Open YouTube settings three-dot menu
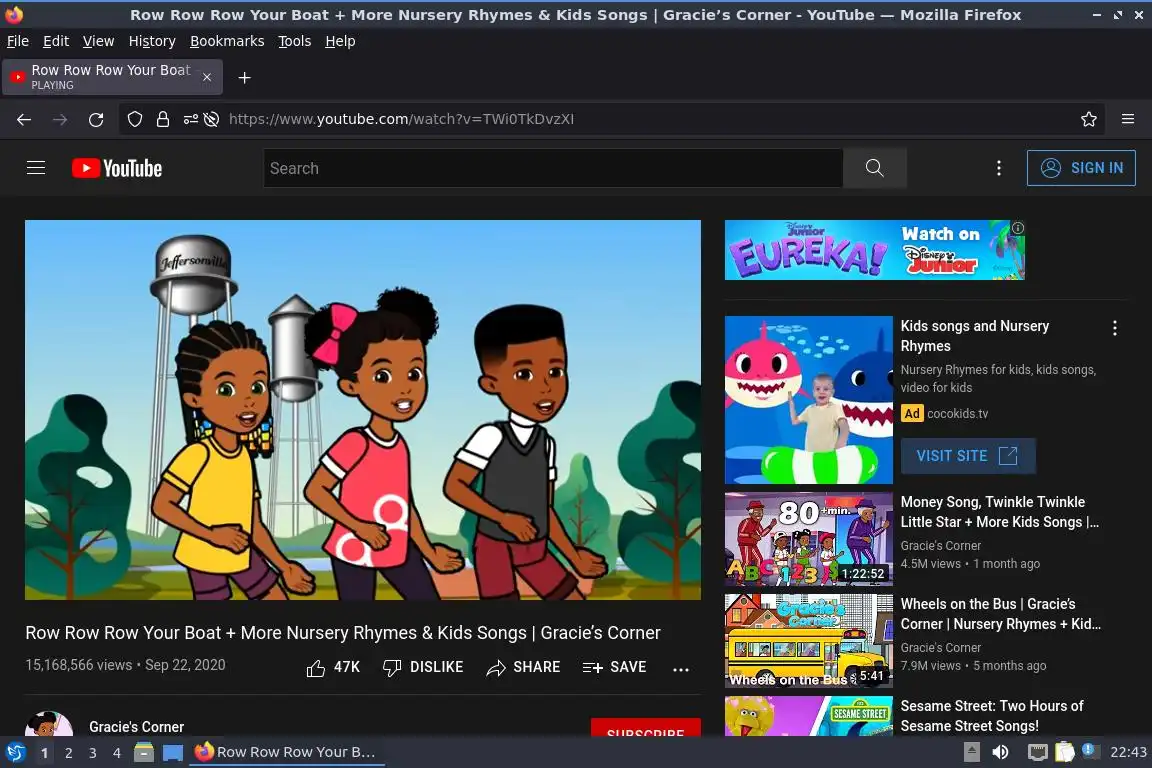The width and height of the screenshot is (1152, 768). (998, 168)
